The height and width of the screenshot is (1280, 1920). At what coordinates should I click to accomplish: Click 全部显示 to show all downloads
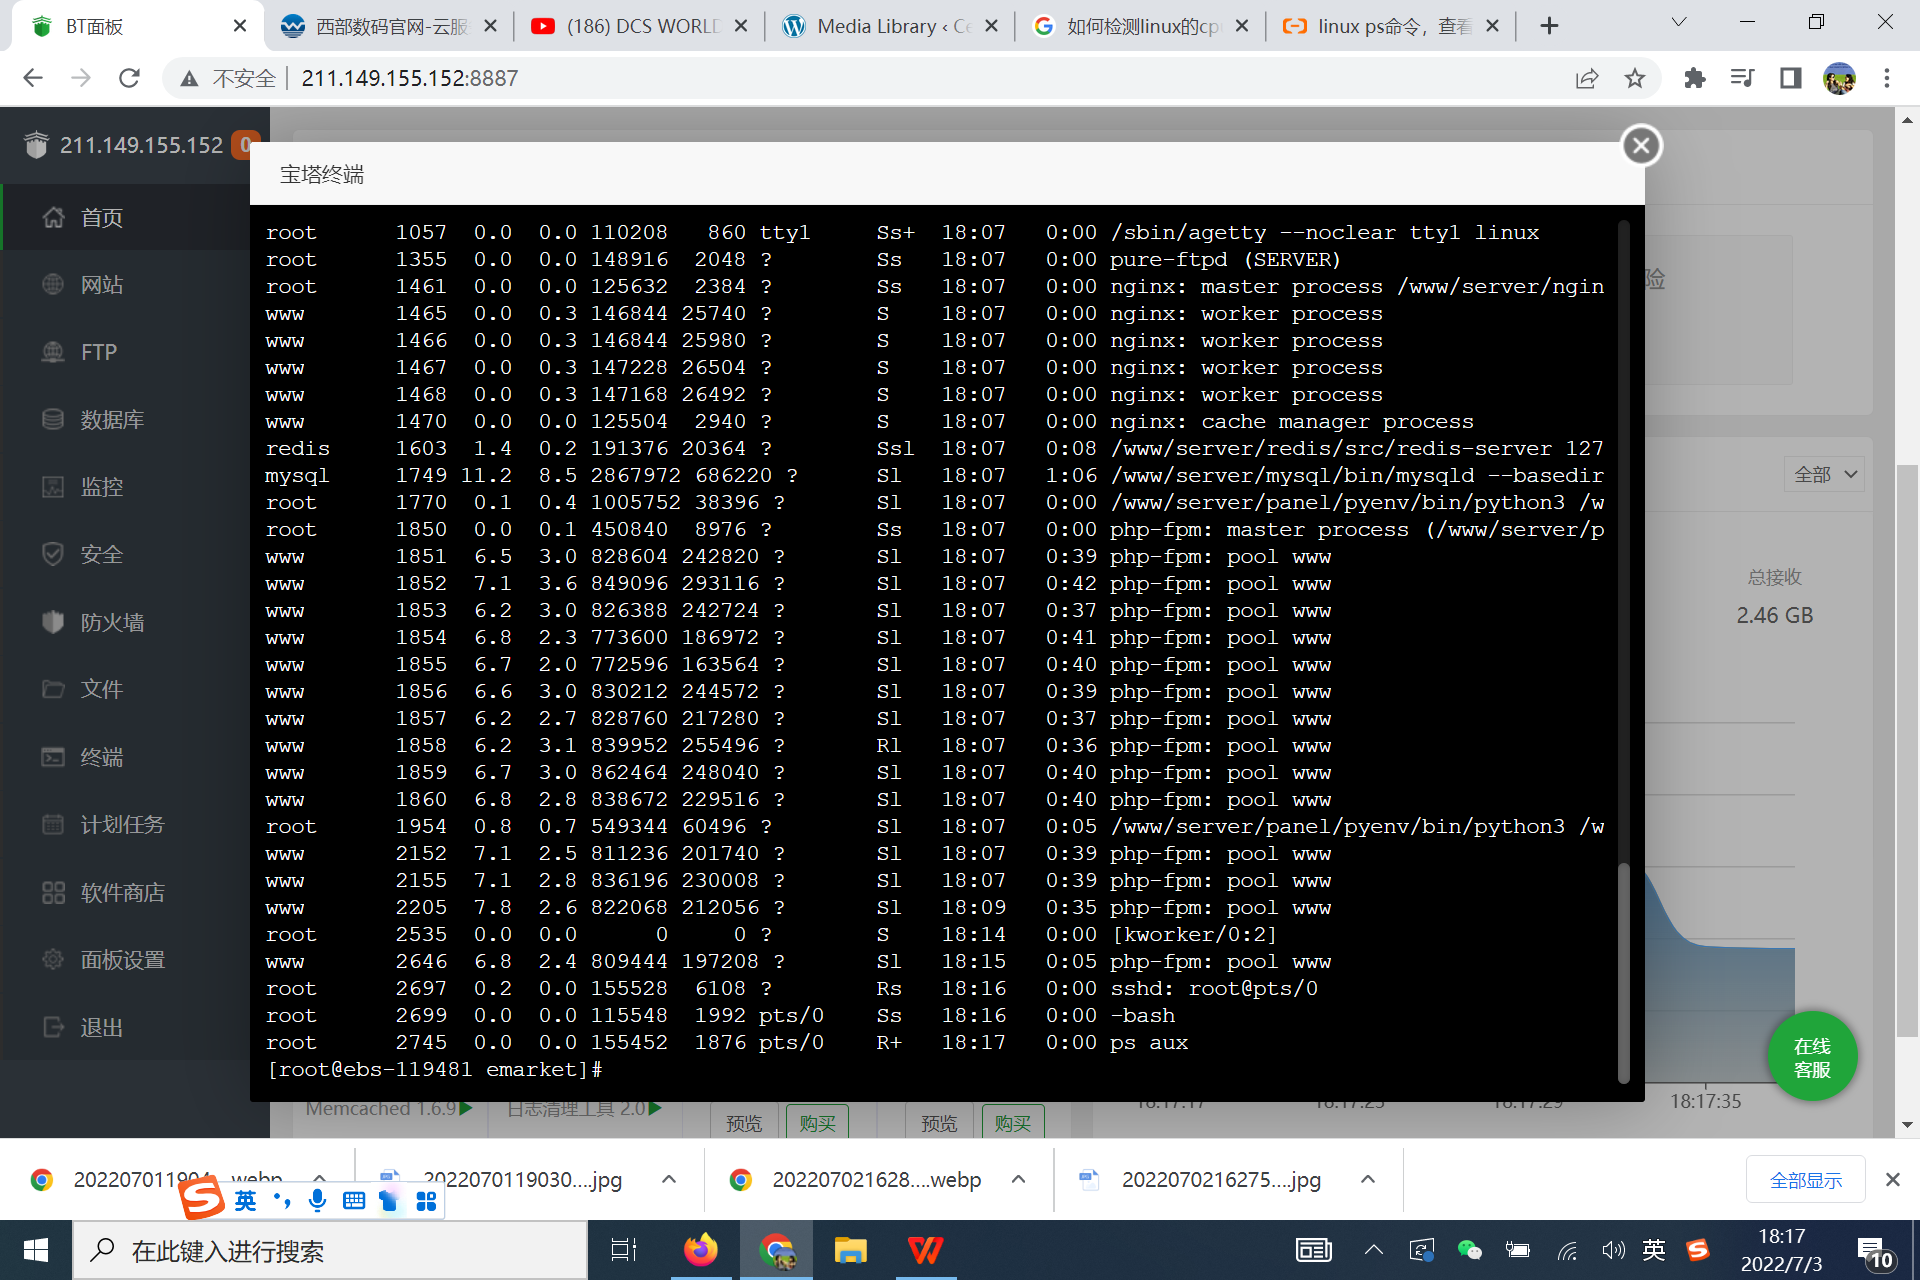click(1805, 1180)
